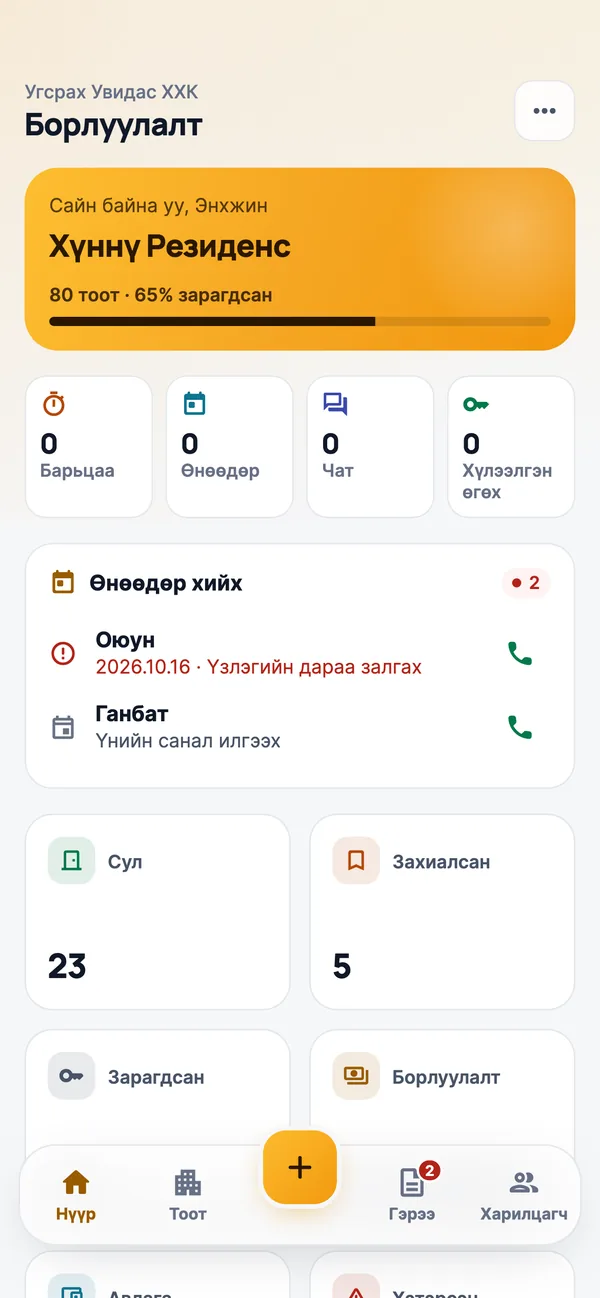The image size is (600, 1298).
Task: Tap the calendar icon beside Ганбат
Action: (x=63, y=727)
